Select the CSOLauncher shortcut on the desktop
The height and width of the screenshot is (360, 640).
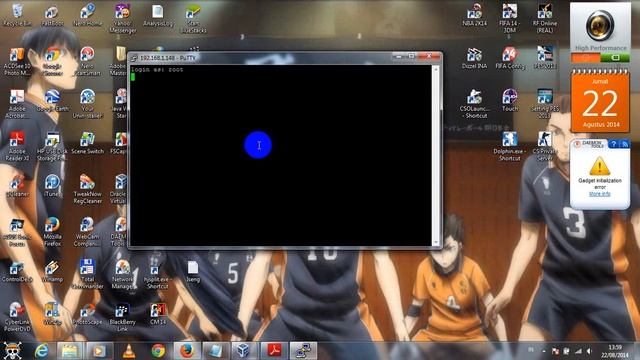[474, 104]
